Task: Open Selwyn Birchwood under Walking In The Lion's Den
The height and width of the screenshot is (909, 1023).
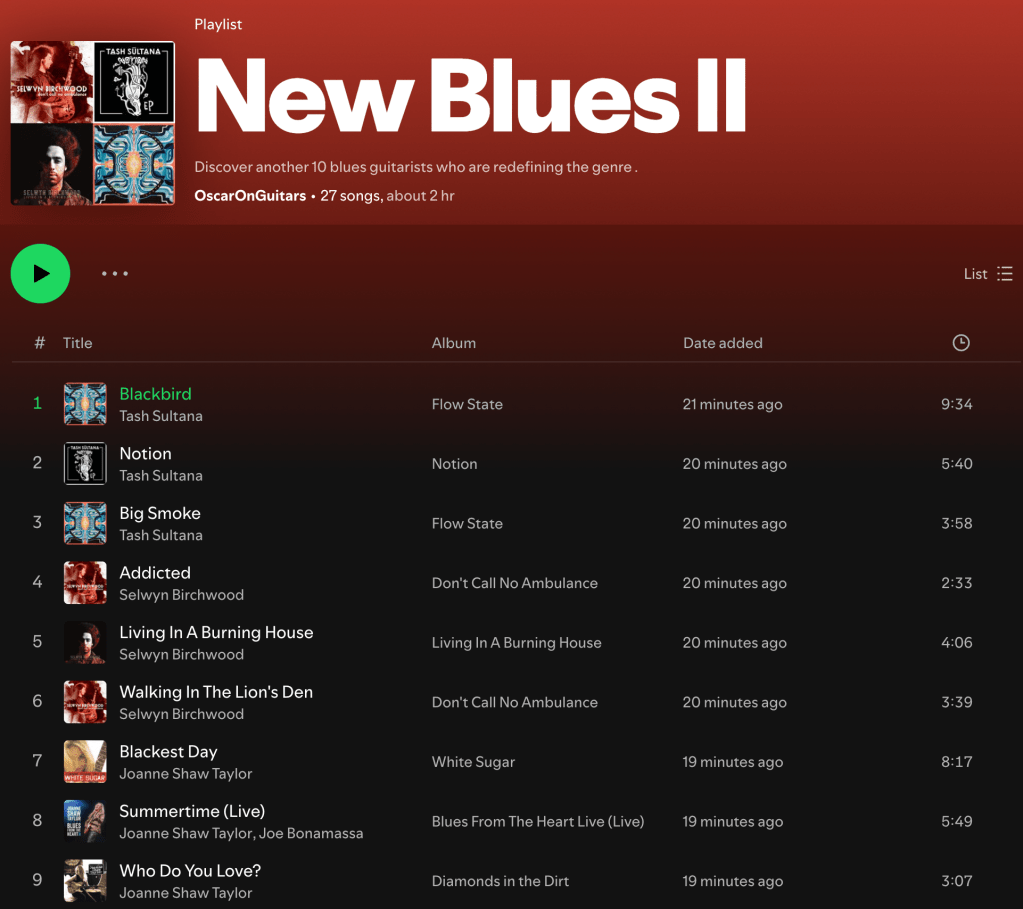Action: 181,714
